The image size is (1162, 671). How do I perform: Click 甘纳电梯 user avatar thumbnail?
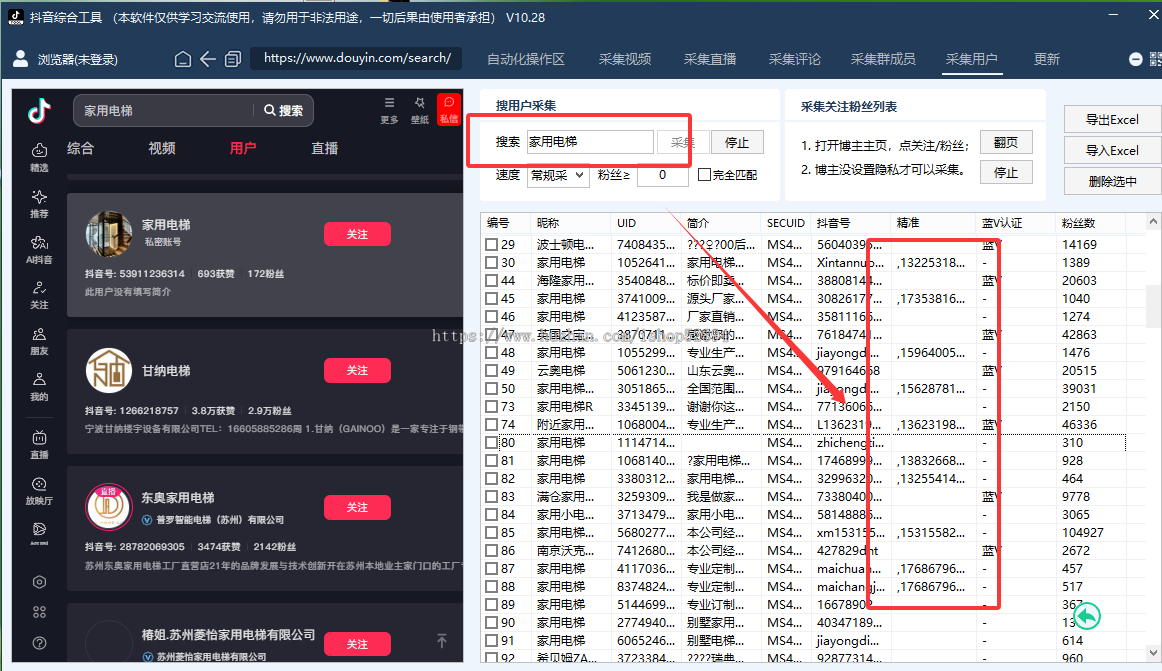[x=109, y=370]
